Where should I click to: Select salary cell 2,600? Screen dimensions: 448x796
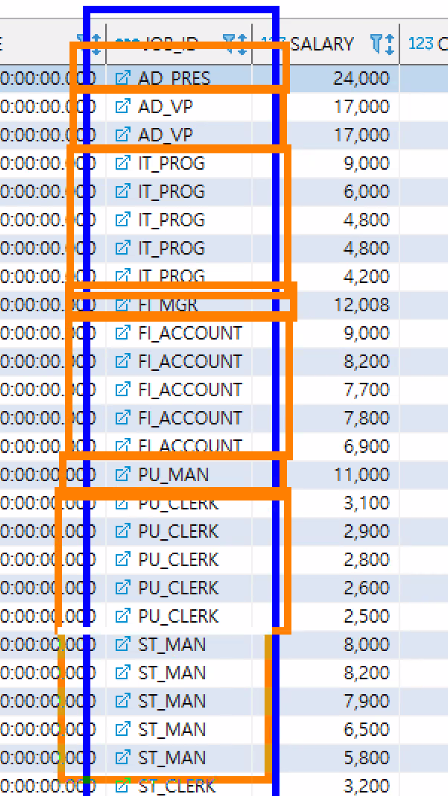point(326,588)
